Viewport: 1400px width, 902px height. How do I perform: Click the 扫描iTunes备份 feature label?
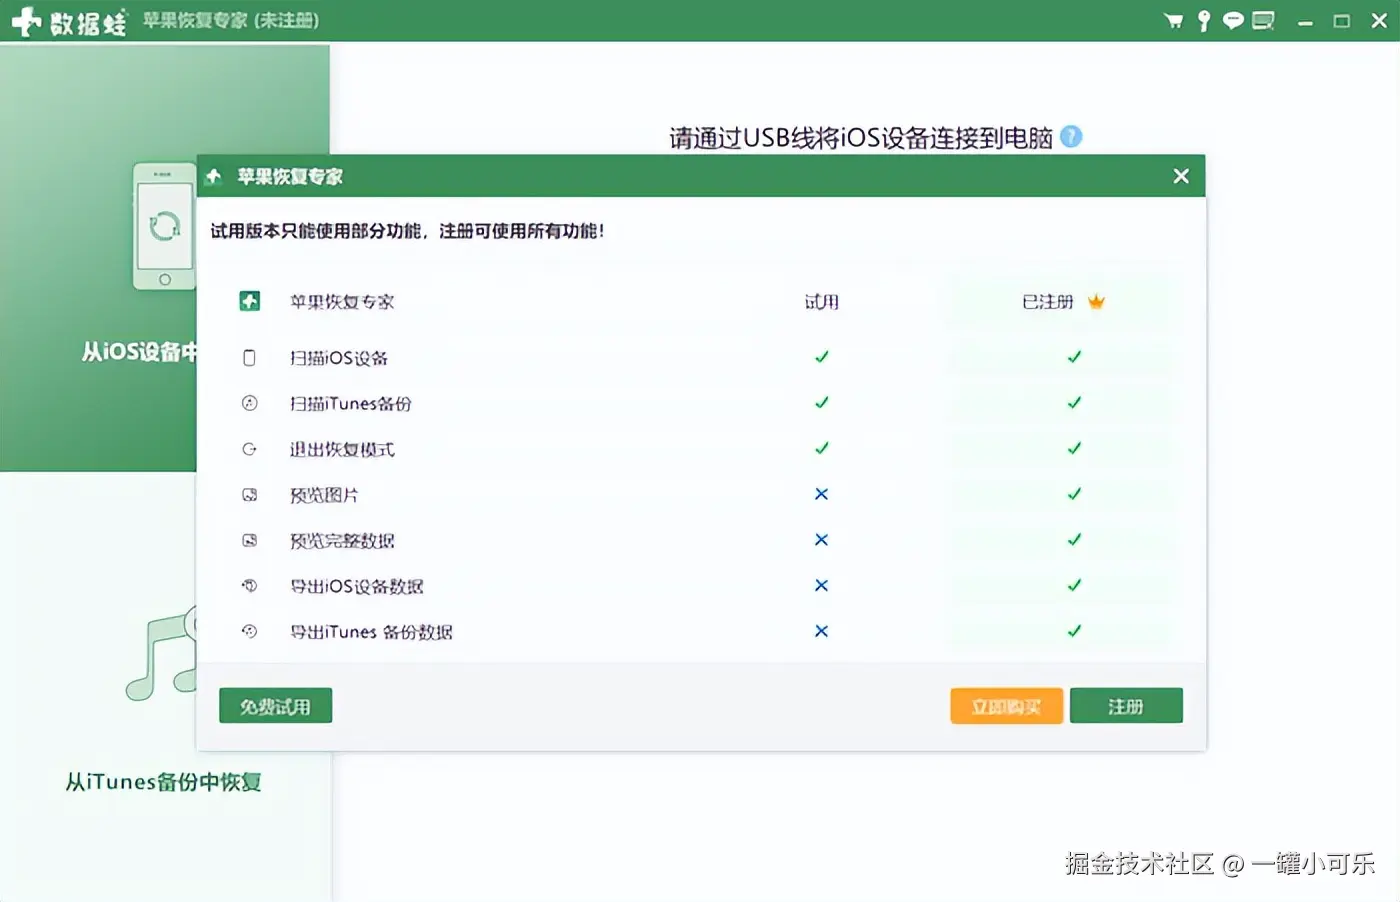point(351,404)
